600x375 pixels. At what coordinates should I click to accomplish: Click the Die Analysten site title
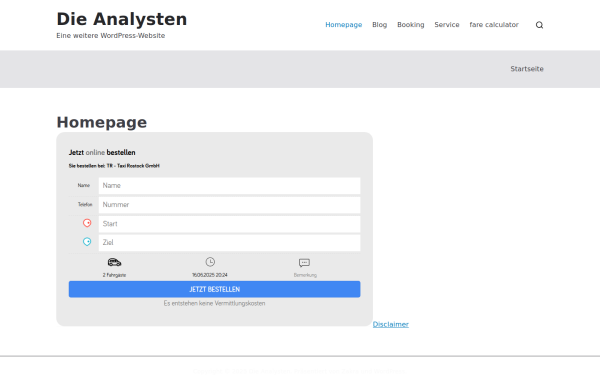click(122, 19)
